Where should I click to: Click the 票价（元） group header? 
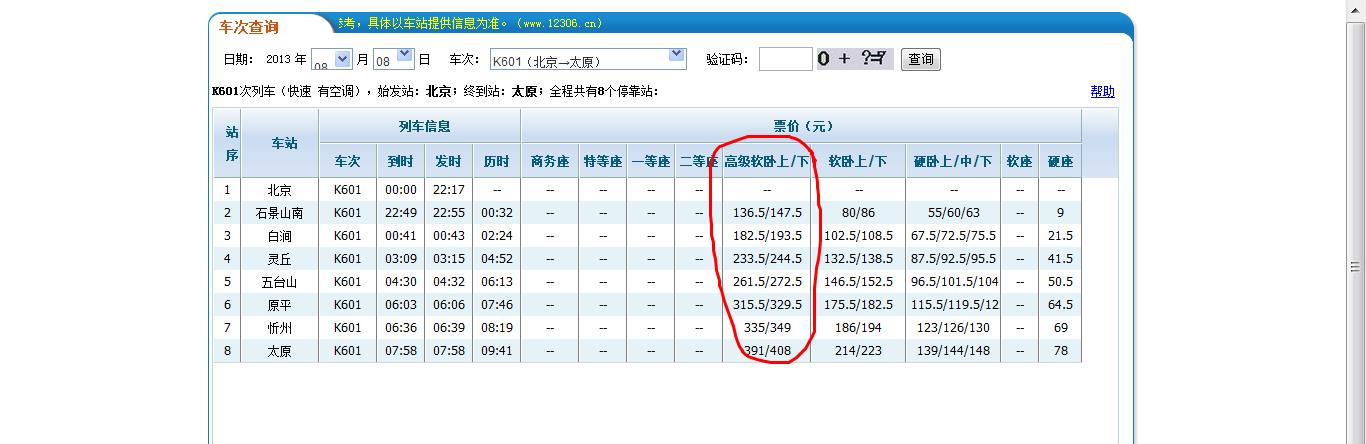(802, 126)
